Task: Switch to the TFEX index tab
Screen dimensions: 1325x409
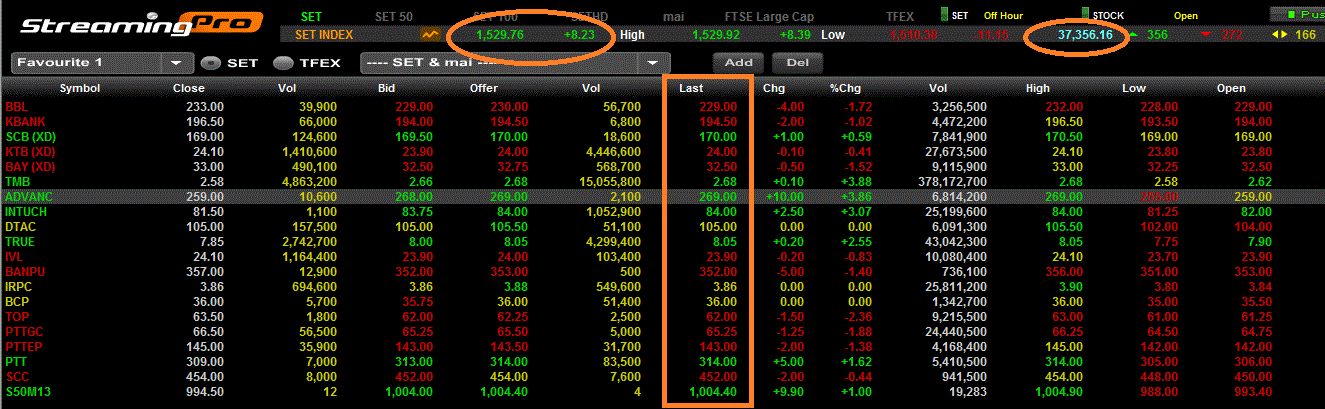Action: (x=900, y=16)
